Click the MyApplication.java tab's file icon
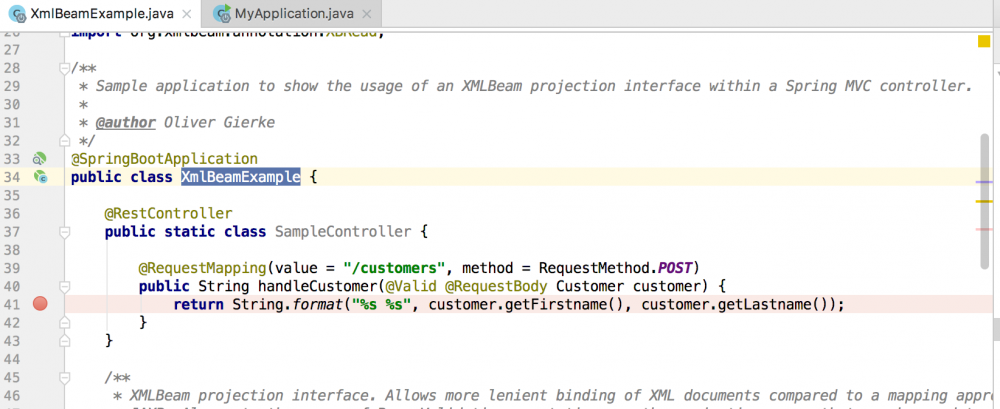This screenshot has width=1000, height=409. coord(220,14)
